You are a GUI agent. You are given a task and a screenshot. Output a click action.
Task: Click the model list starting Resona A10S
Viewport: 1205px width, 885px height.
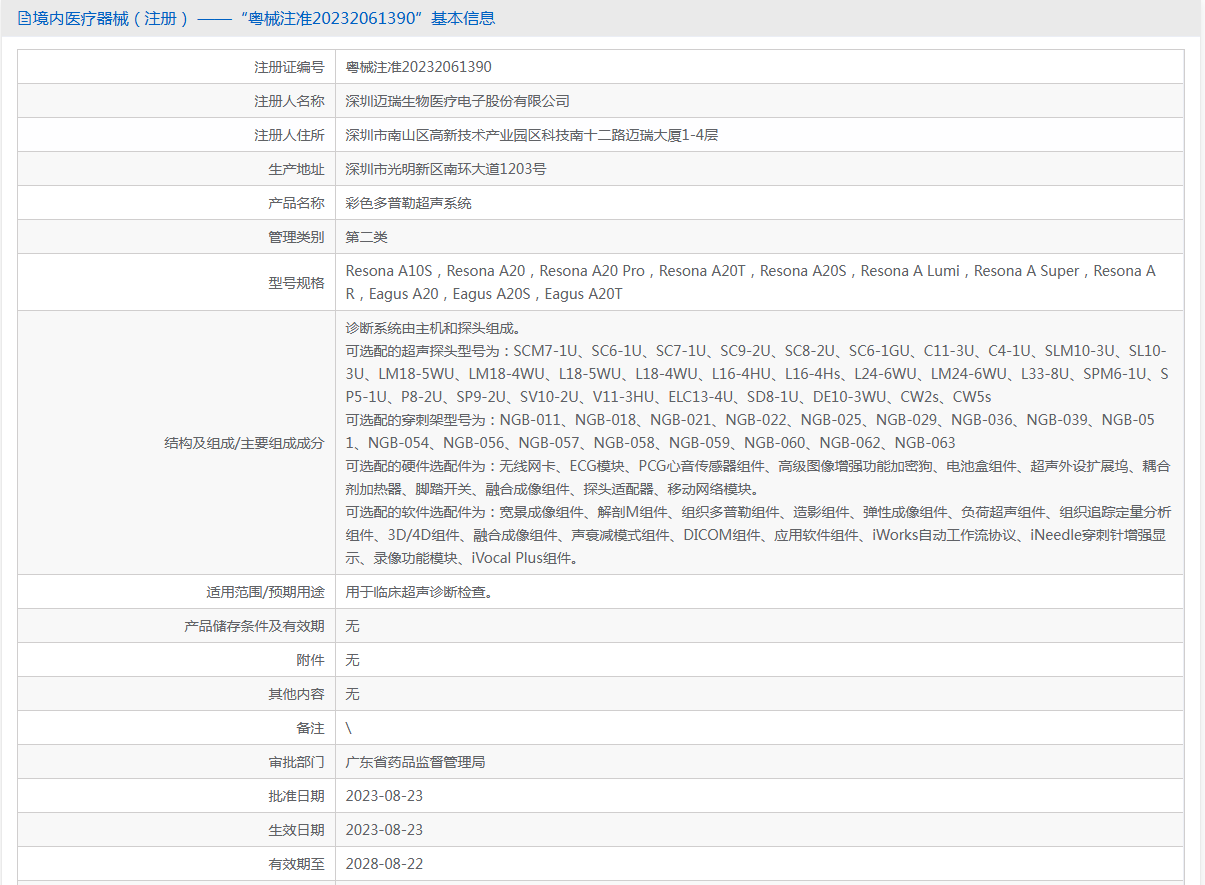click(x=751, y=283)
